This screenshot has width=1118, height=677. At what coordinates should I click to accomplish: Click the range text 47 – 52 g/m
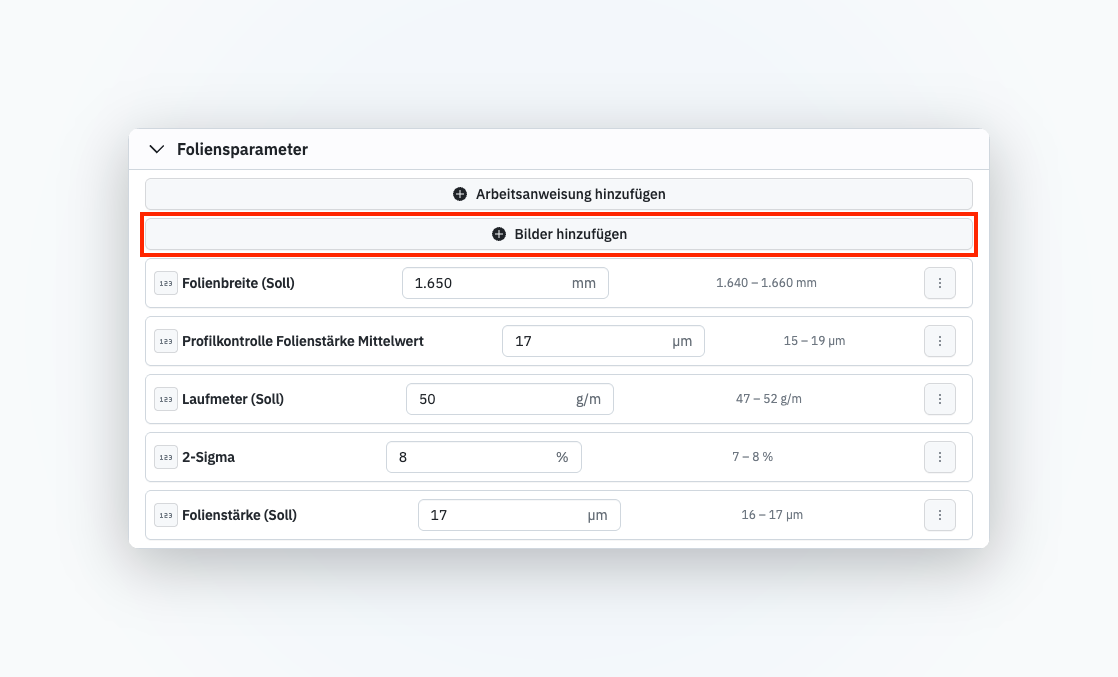pyautogui.click(x=769, y=399)
